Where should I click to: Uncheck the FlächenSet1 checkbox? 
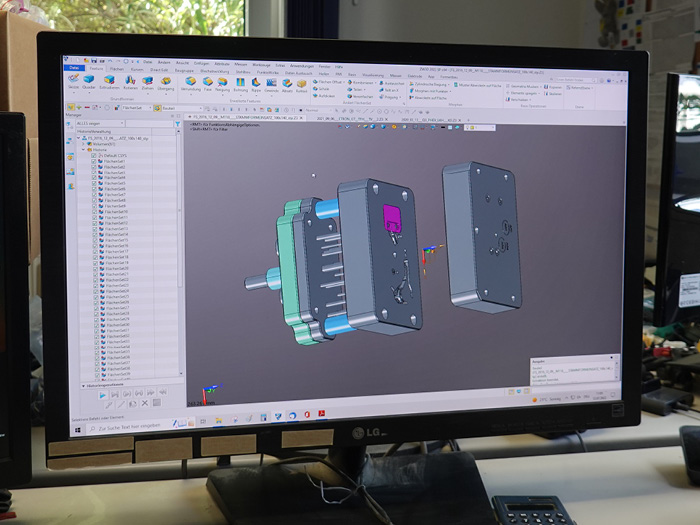(94, 161)
